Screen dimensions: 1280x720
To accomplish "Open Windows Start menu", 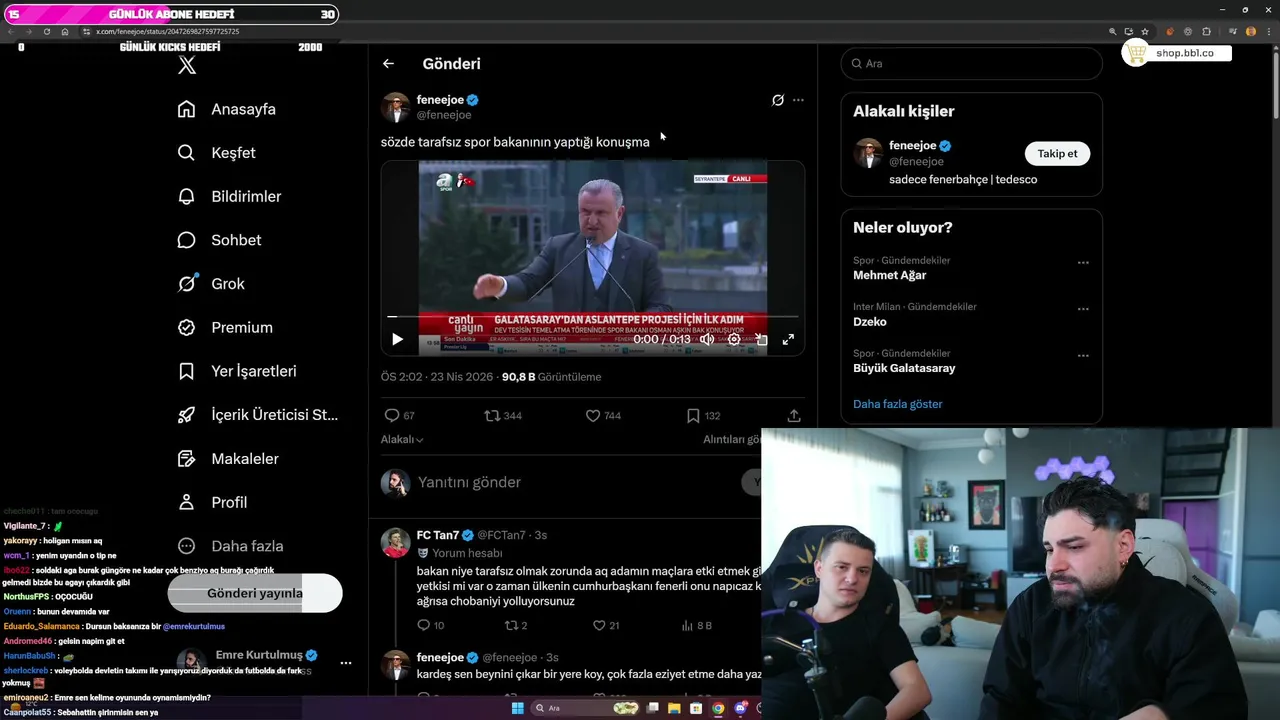I will [517, 708].
